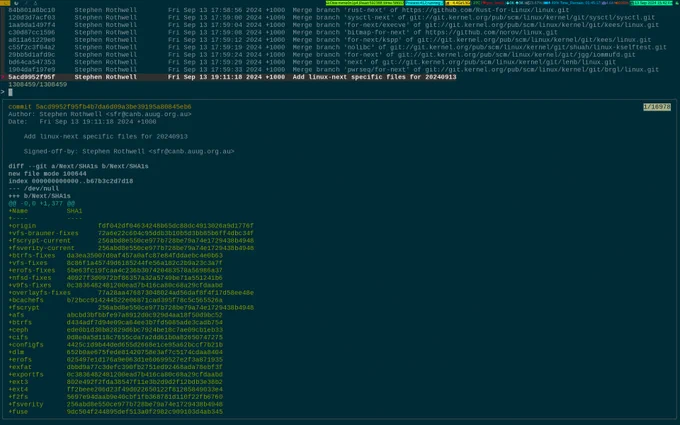680x425 pixels.
Task: Click the '+++ b/Next/SHA1s' line
Action: pyautogui.click(x=39, y=196)
